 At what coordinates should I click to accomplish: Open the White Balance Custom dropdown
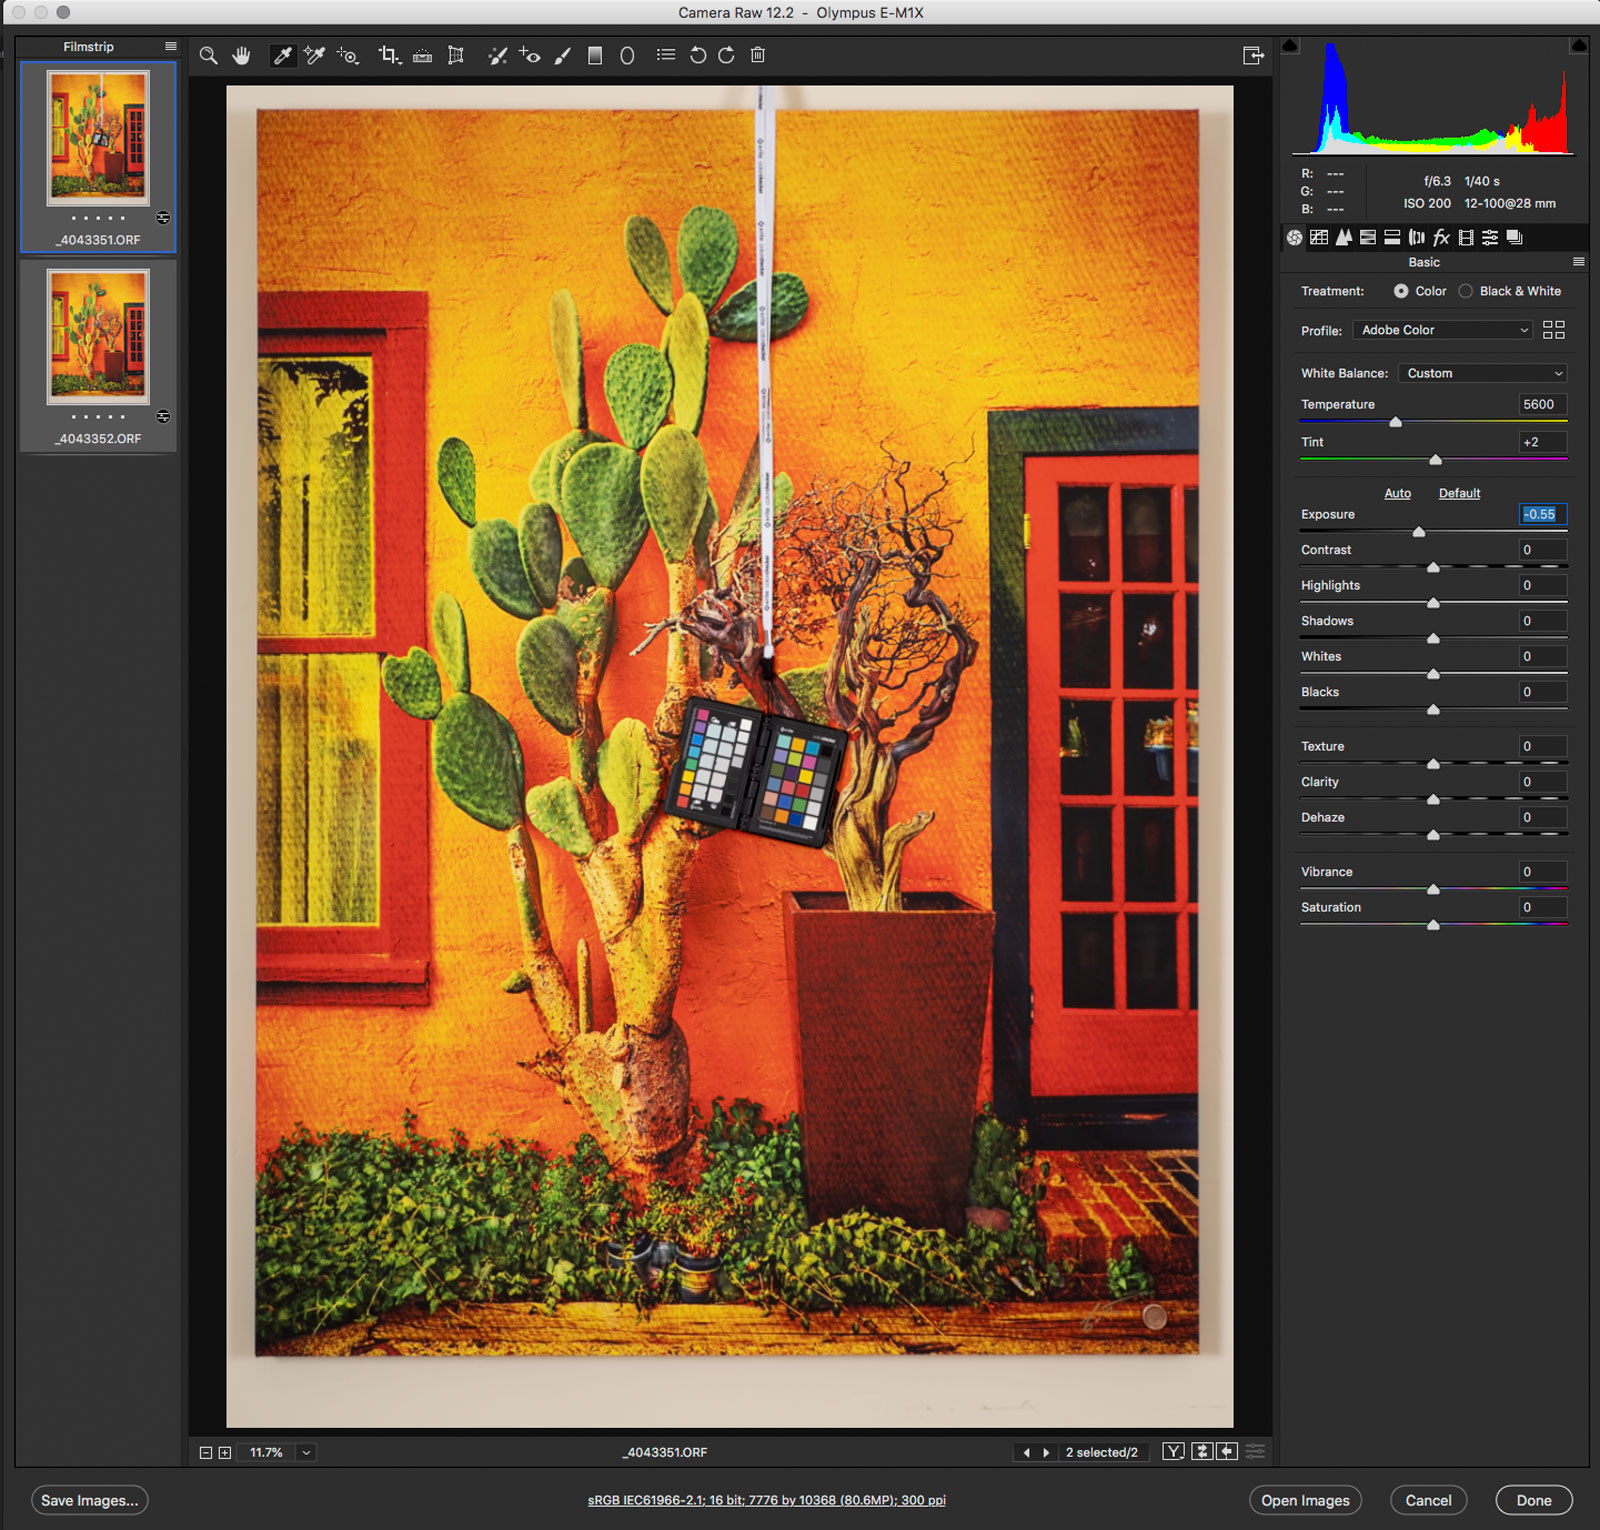(x=1482, y=373)
